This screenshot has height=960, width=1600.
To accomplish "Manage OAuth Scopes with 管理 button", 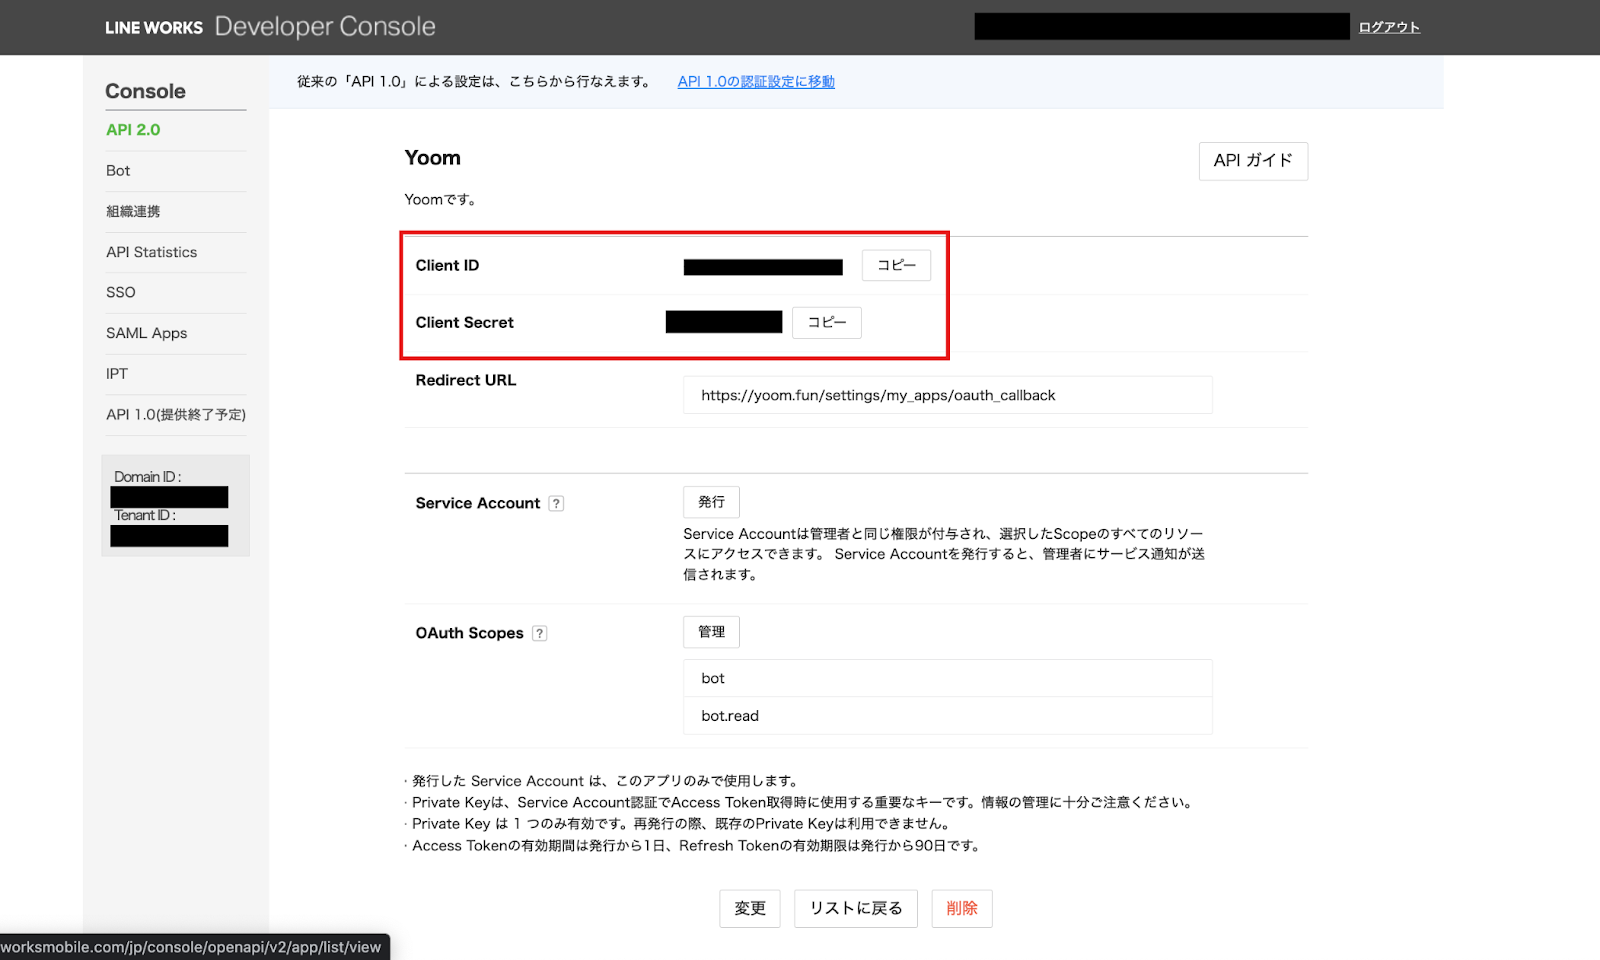I will tap(711, 632).
